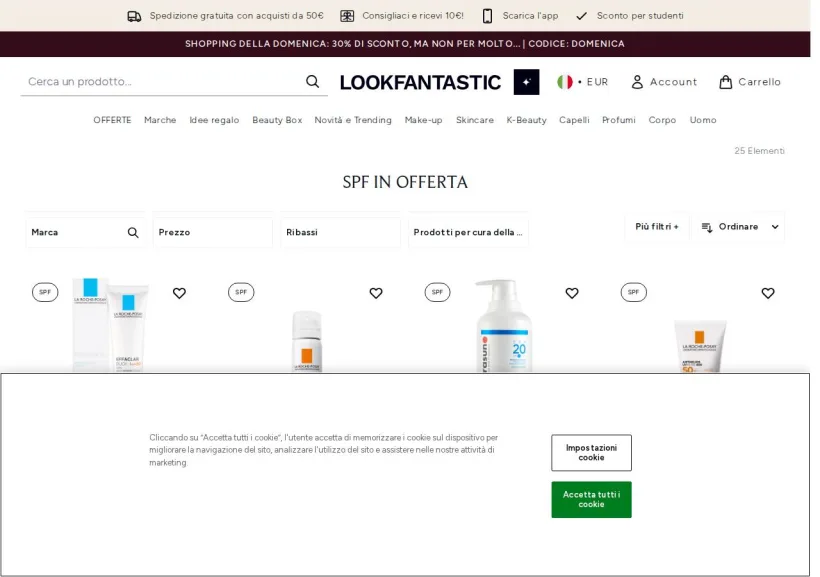
Task: Expand the Ribassi filter
Action: (x=340, y=232)
